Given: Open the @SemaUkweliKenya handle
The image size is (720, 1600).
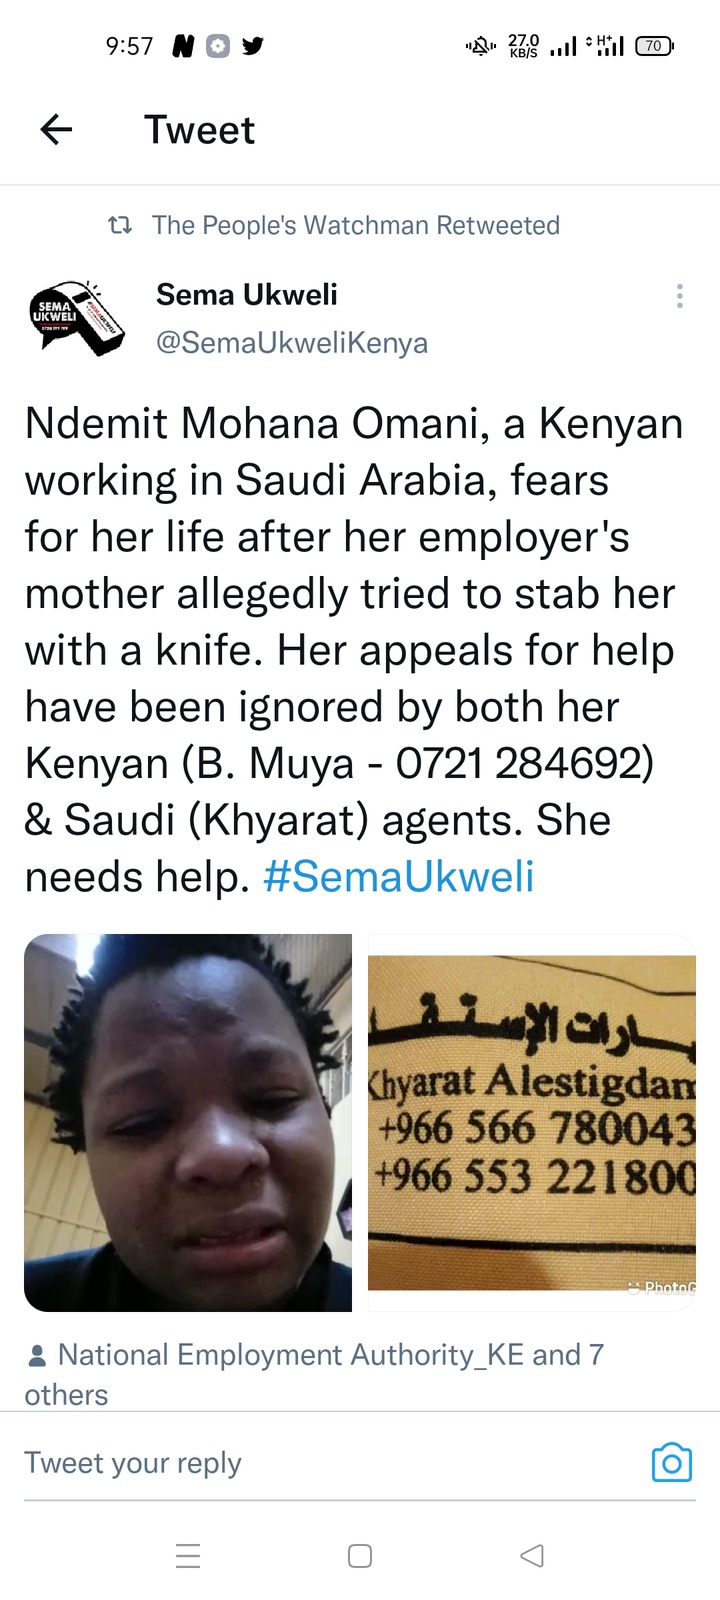Looking at the screenshot, I should pos(292,343).
